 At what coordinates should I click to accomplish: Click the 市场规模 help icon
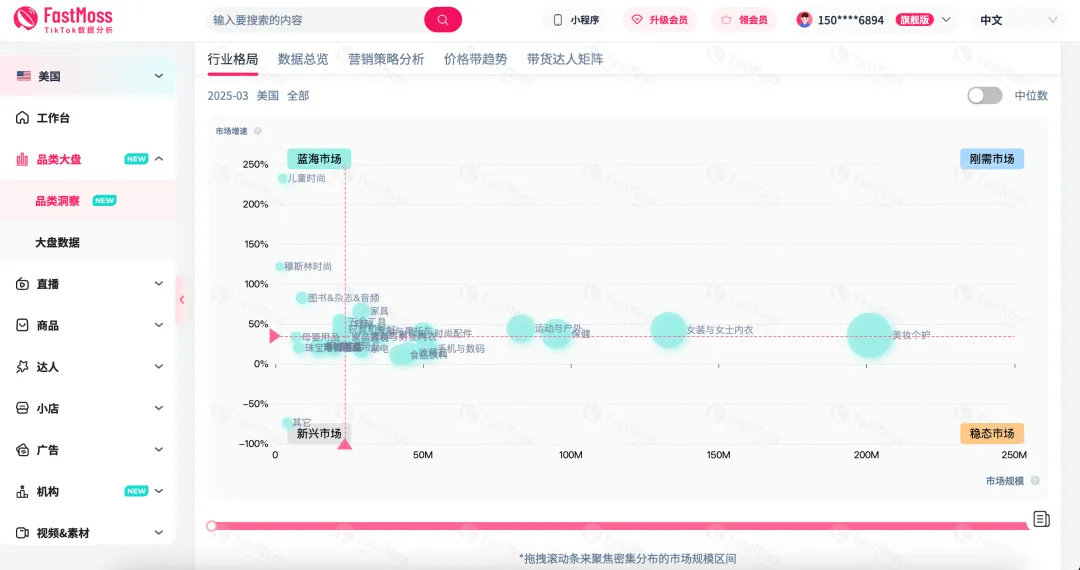(x=1035, y=481)
